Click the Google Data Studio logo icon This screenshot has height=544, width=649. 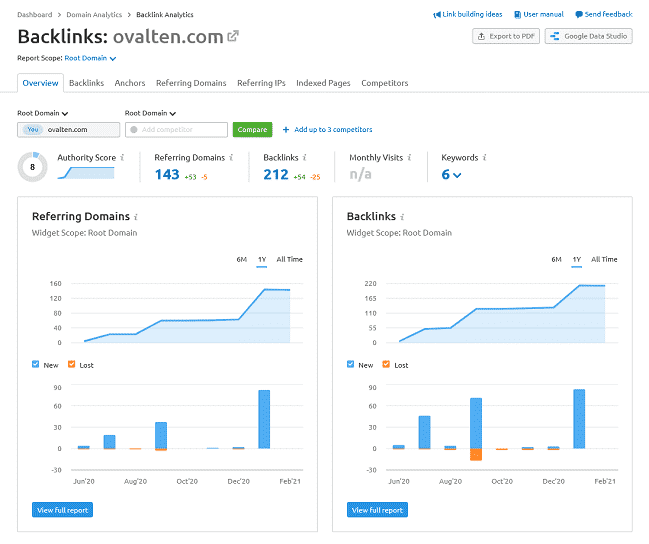click(555, 36)
